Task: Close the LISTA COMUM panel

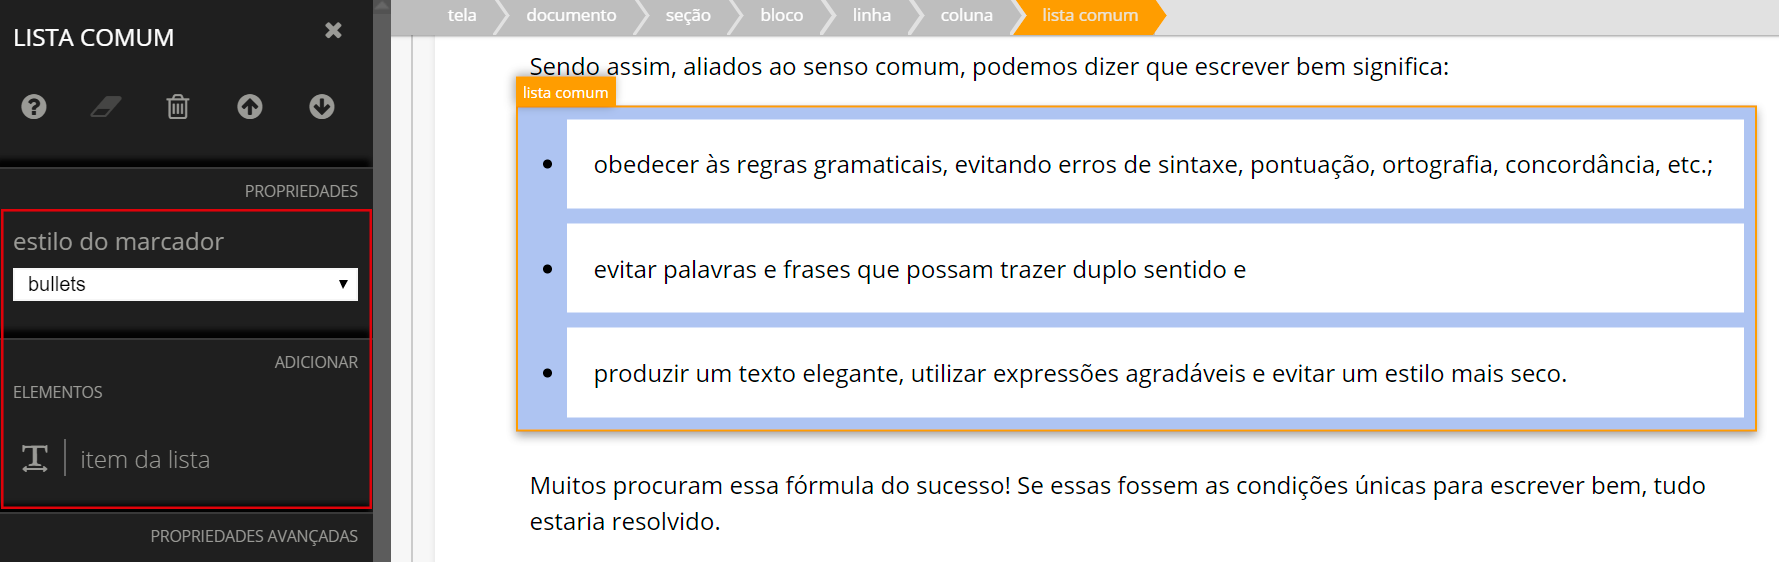Action: coord(334,31)
